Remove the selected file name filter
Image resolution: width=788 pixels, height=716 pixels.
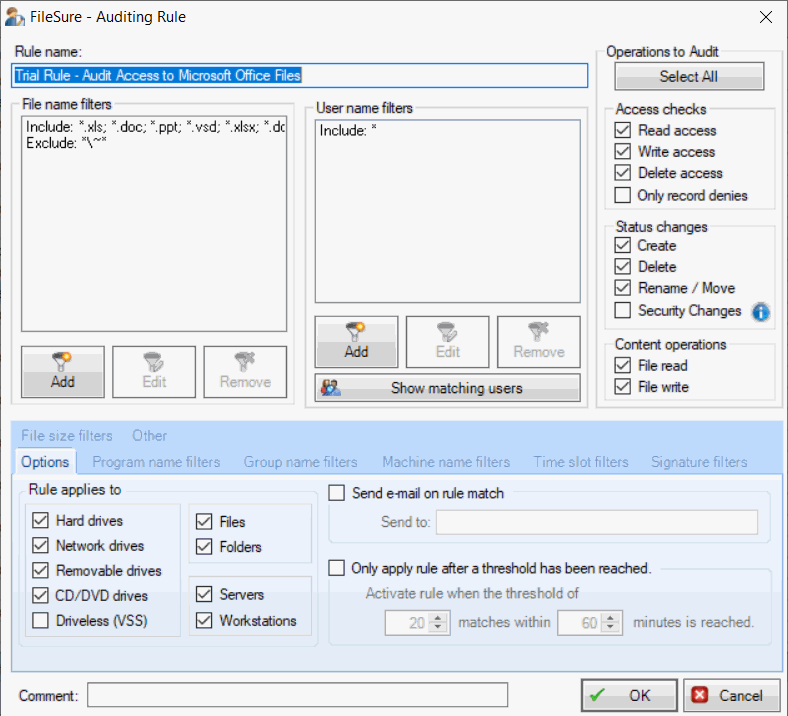(x=245, y=372)
